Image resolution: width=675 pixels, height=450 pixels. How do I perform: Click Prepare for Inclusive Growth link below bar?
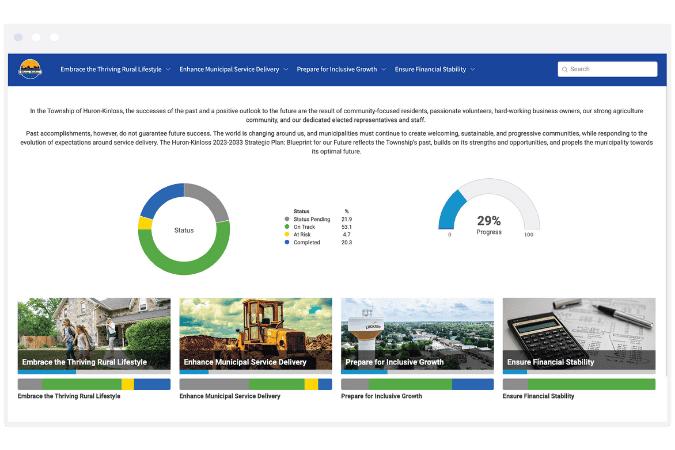(381, 396)
